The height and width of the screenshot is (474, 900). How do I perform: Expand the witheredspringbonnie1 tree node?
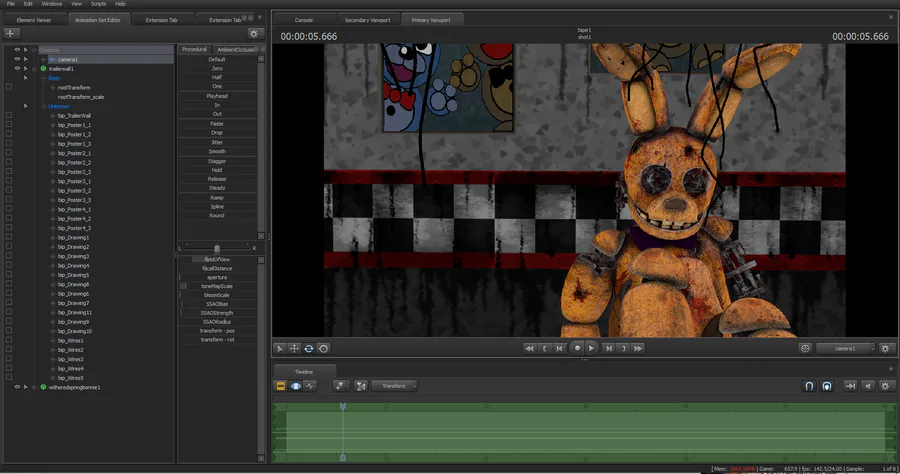point(34,387)
